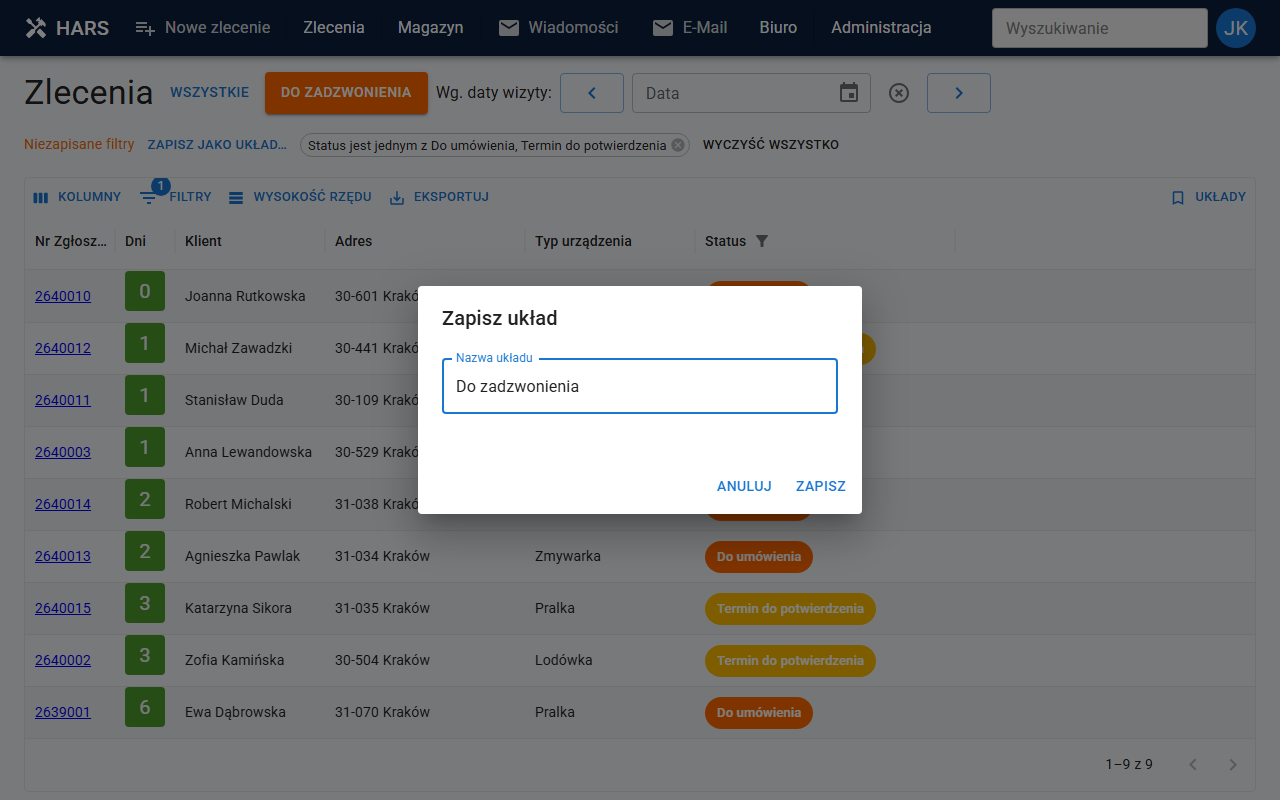The height and width of the screenshot is (800, 1280).
Task: Go to next table page
Action: (1233, 765)
